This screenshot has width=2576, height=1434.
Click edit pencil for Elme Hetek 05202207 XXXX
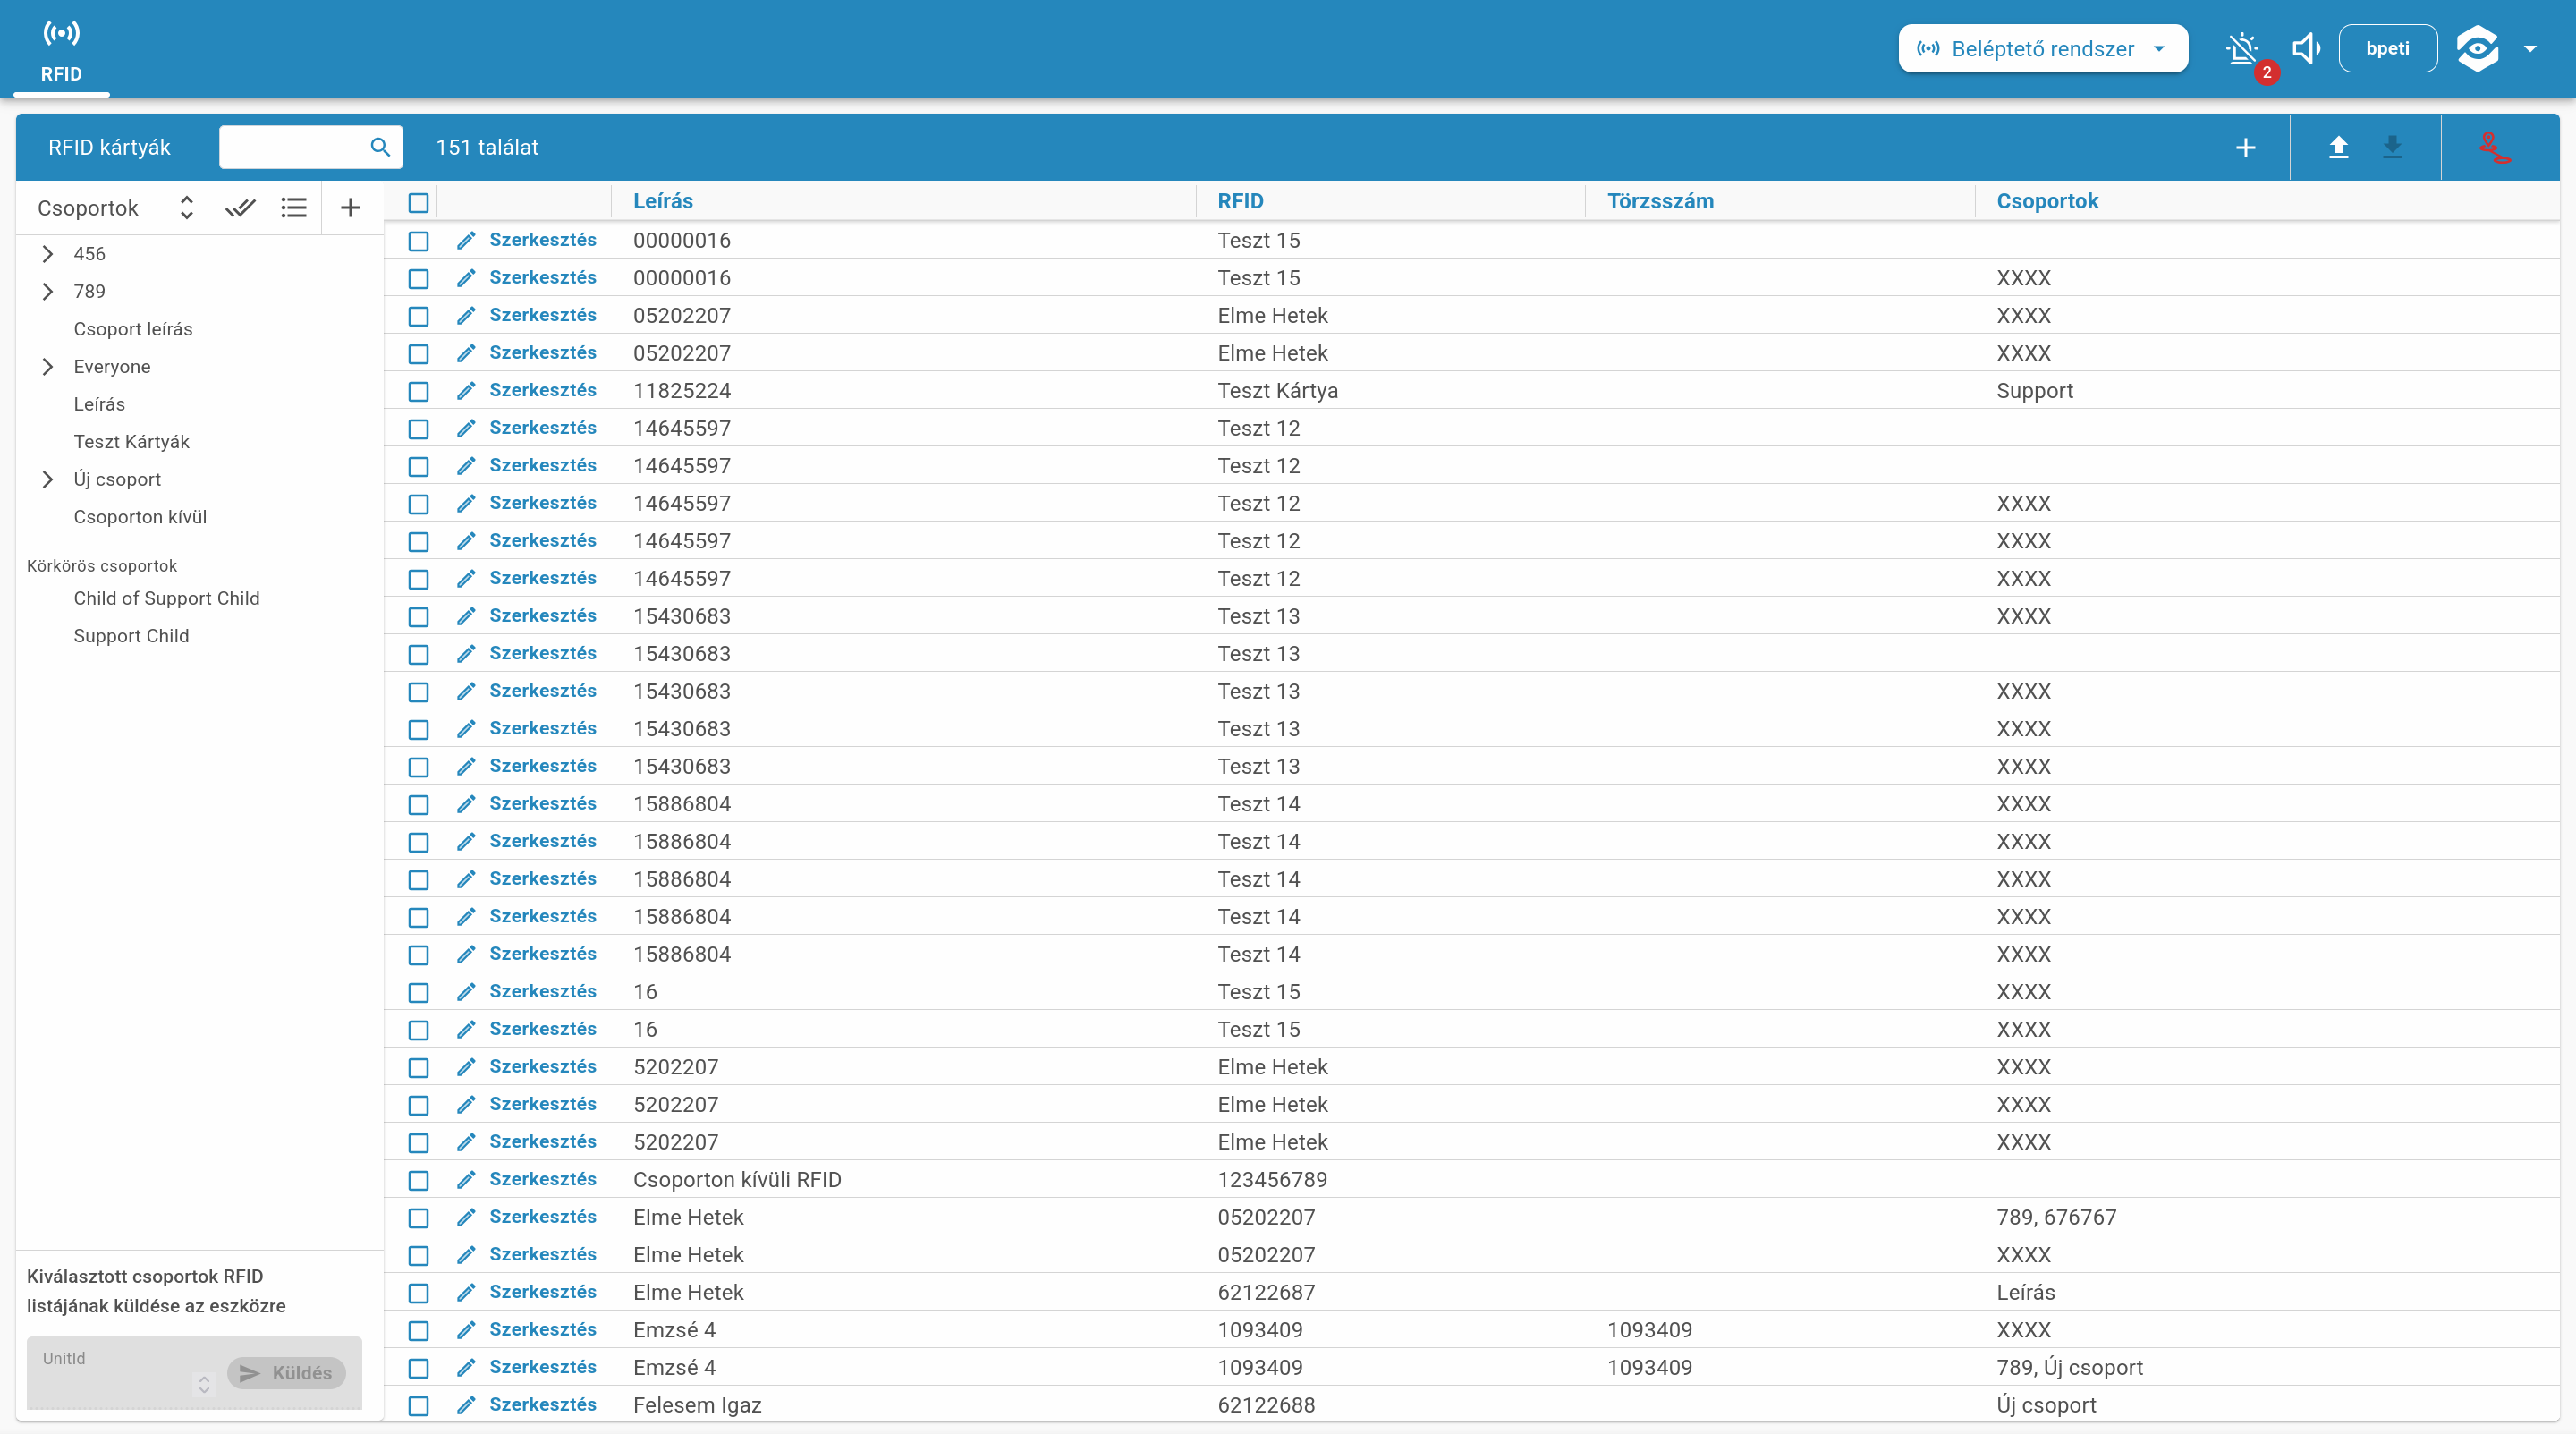pyautogui.click(x=466, y=1255)
